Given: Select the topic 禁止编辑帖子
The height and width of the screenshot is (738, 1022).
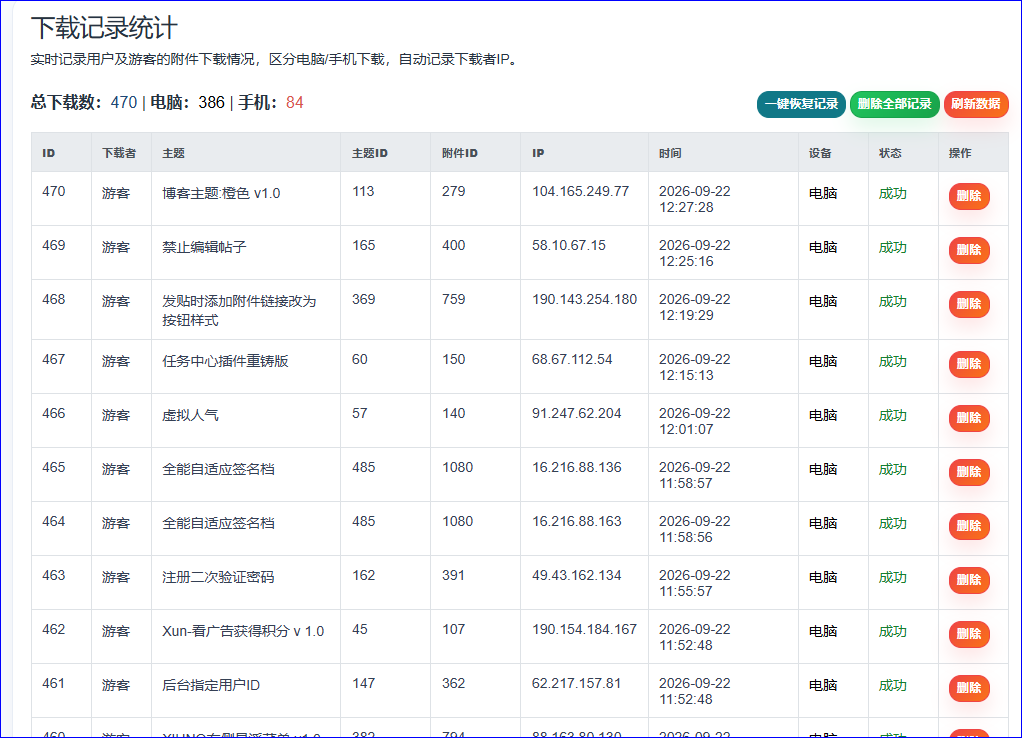Looking at the screenshot, I should click(204, 248).
